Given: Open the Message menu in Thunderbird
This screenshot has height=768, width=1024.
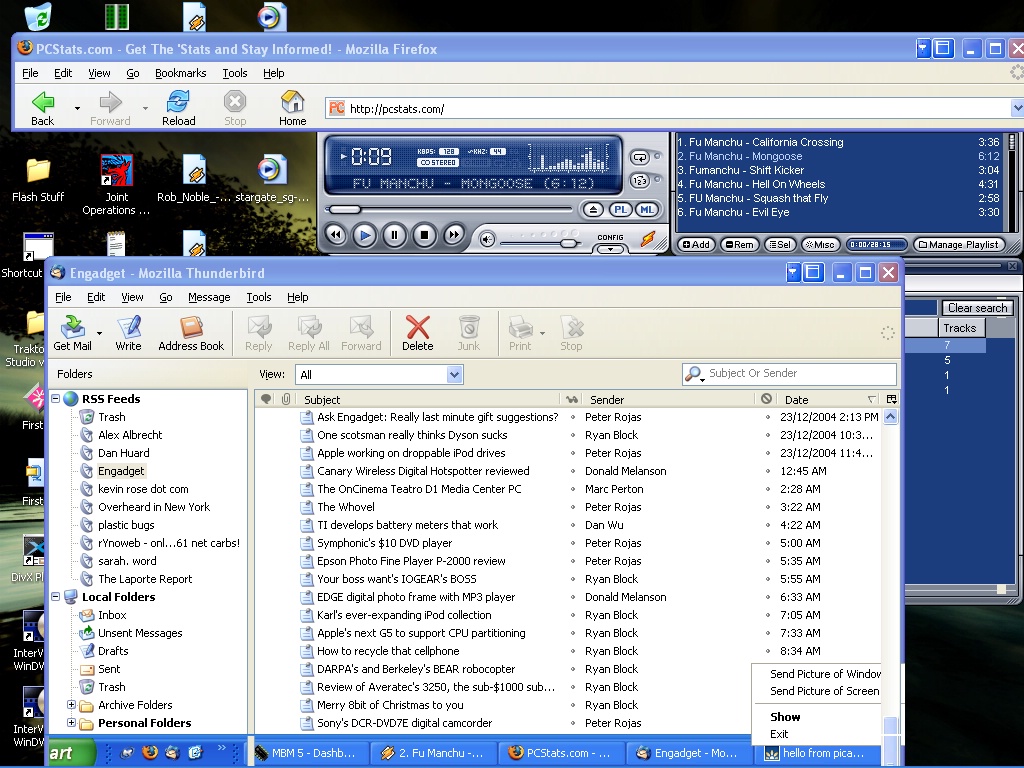Looking at the screenshot, I should pyautogui.click(x=209, y=297).
